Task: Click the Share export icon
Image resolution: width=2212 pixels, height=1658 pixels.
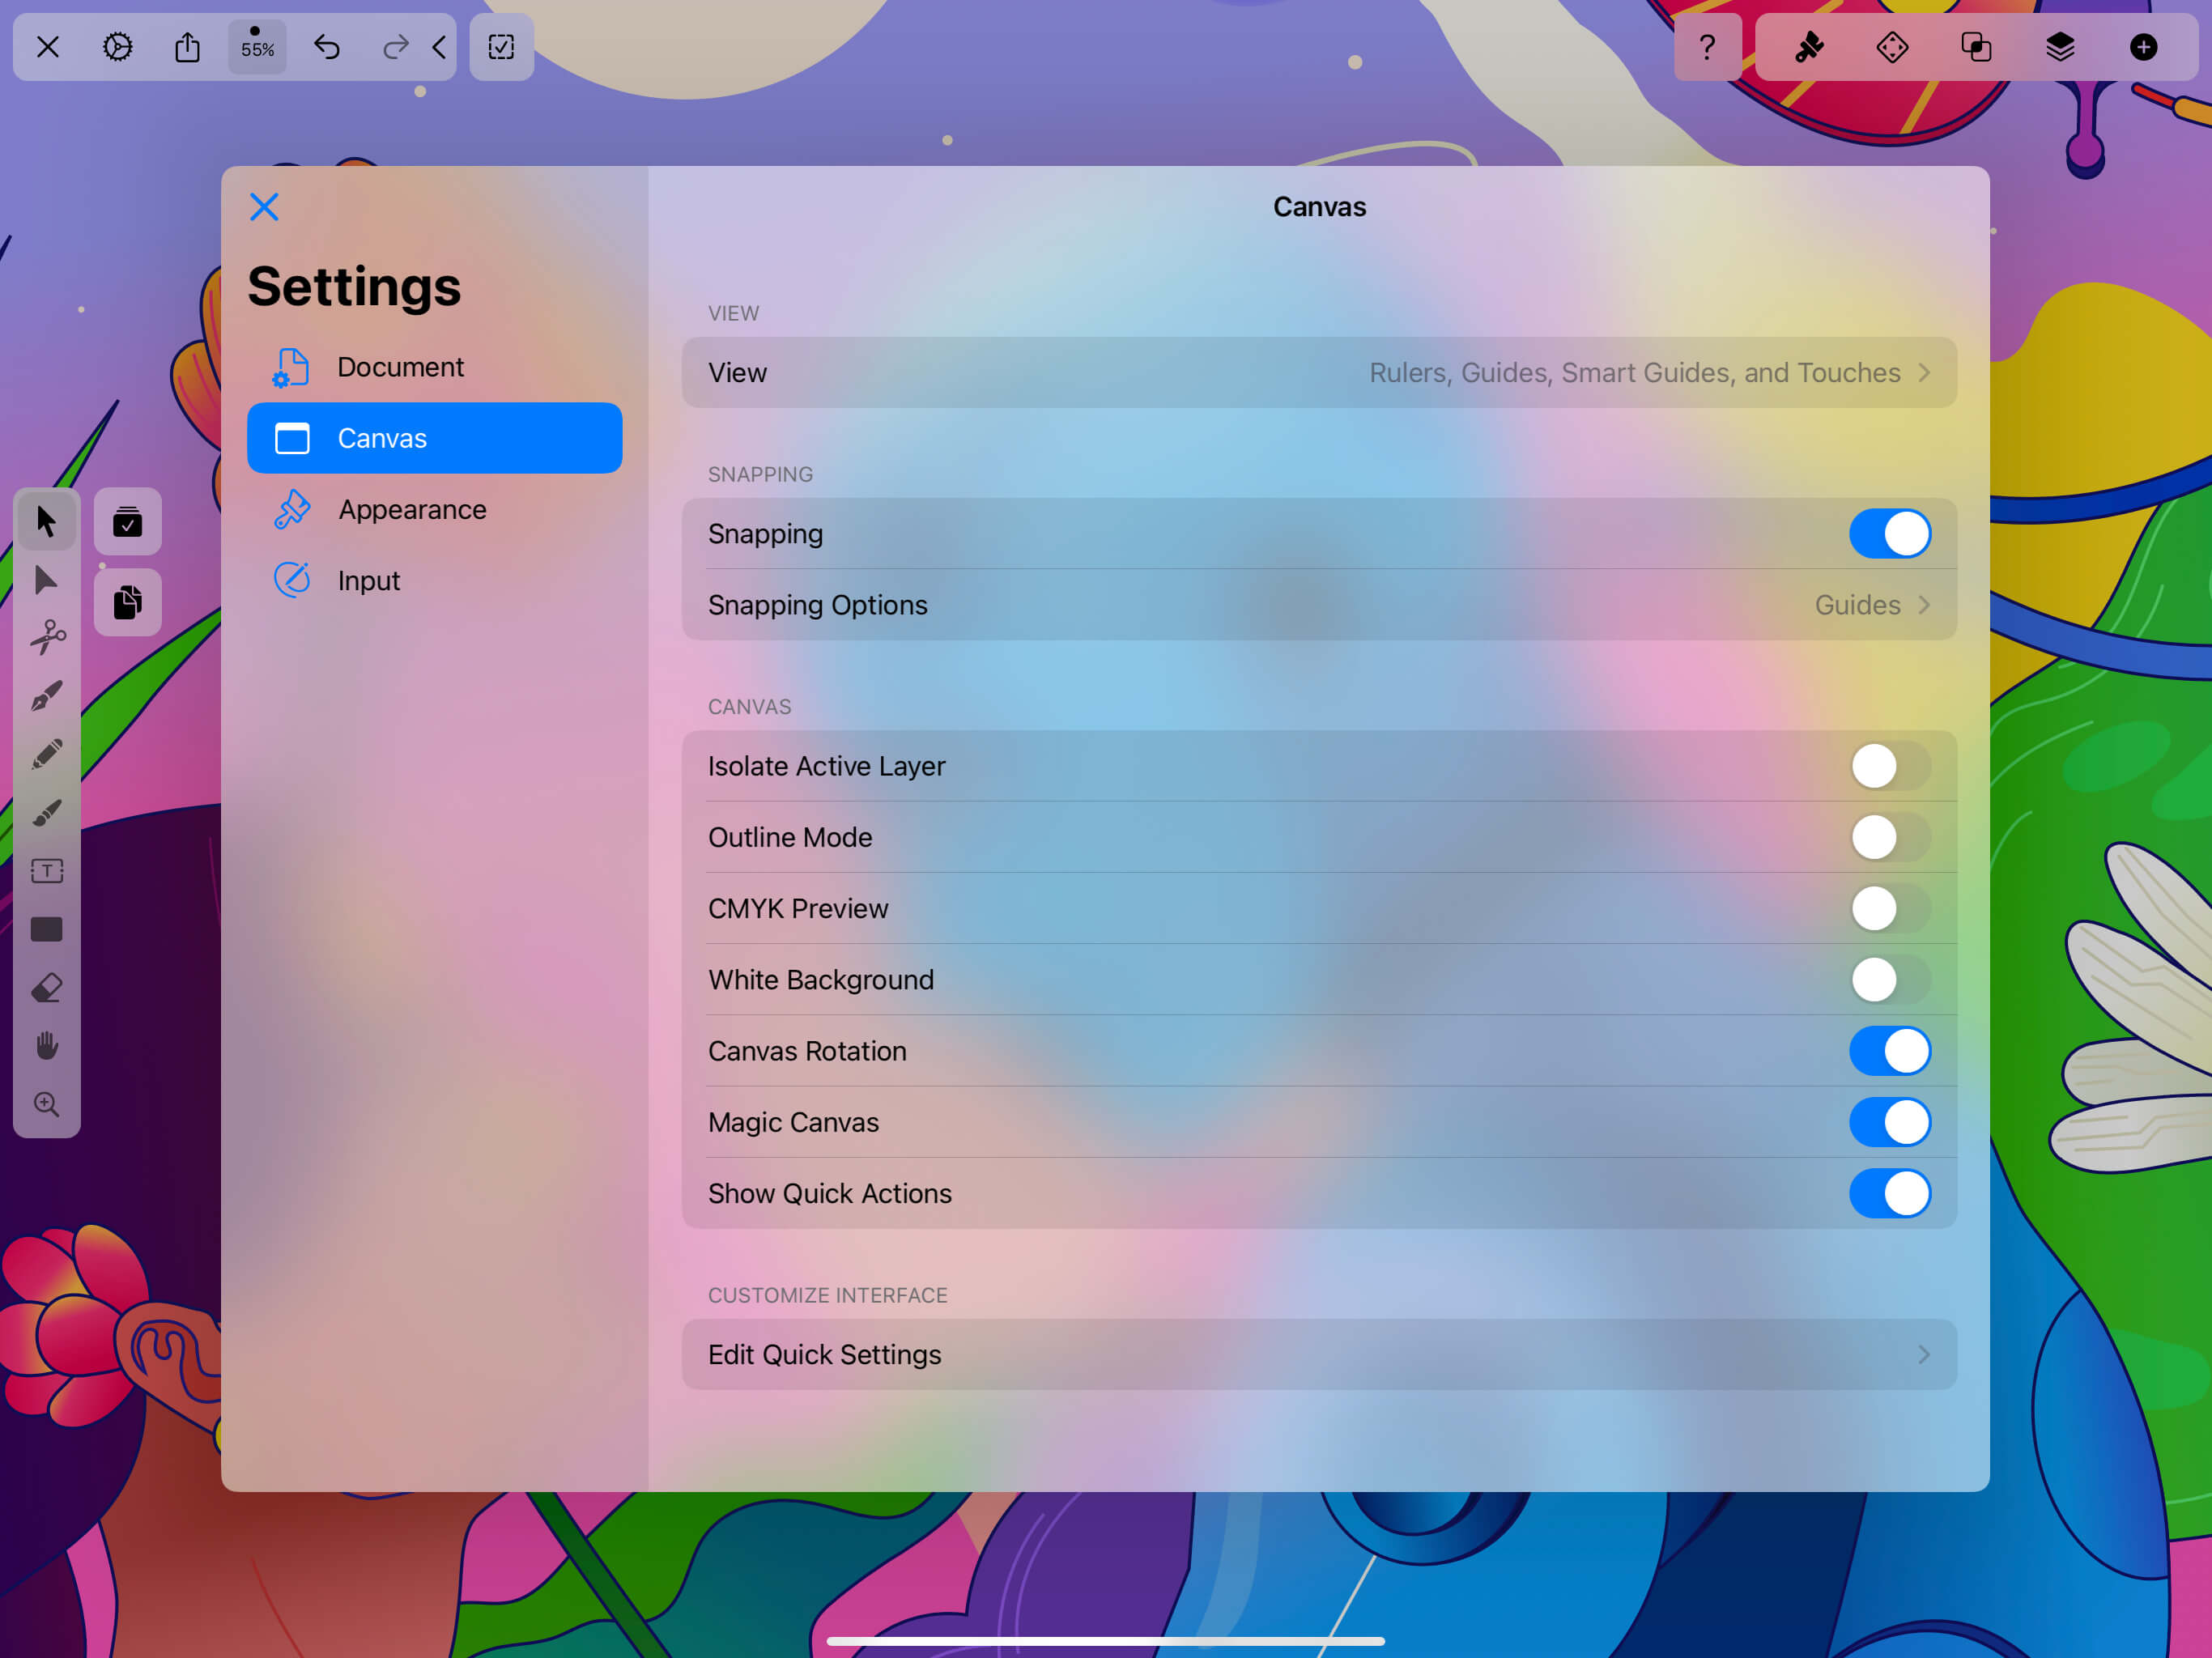Action: click(187, 47)
